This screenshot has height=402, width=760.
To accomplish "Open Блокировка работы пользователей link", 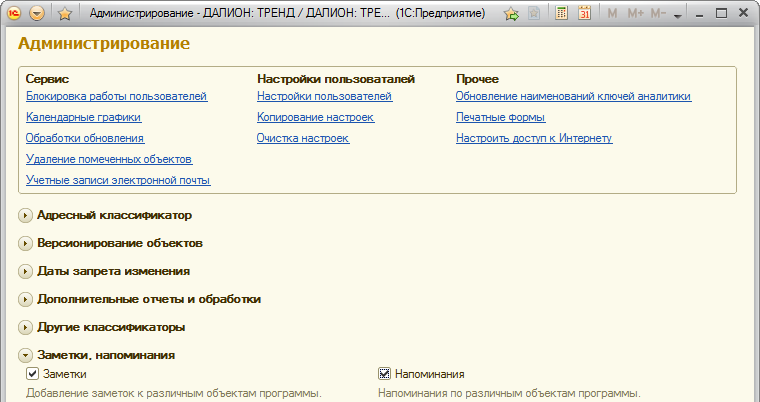I will tap(116, 96).
